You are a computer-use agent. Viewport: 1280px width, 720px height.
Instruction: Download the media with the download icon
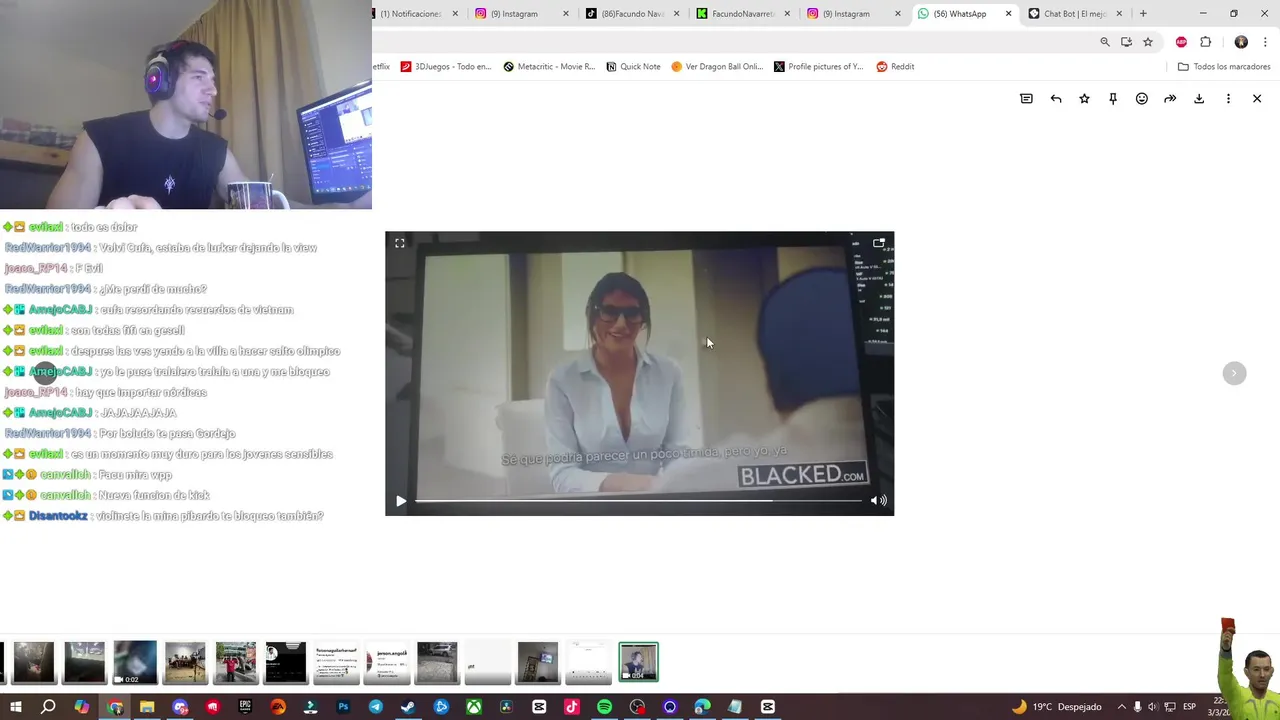coord(1199,99)
